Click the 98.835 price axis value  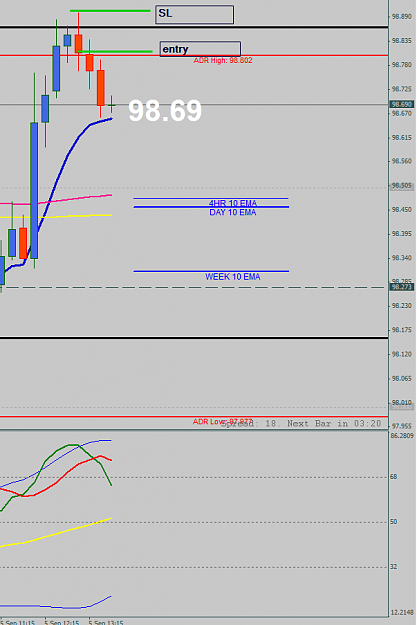tap(401, 41)
